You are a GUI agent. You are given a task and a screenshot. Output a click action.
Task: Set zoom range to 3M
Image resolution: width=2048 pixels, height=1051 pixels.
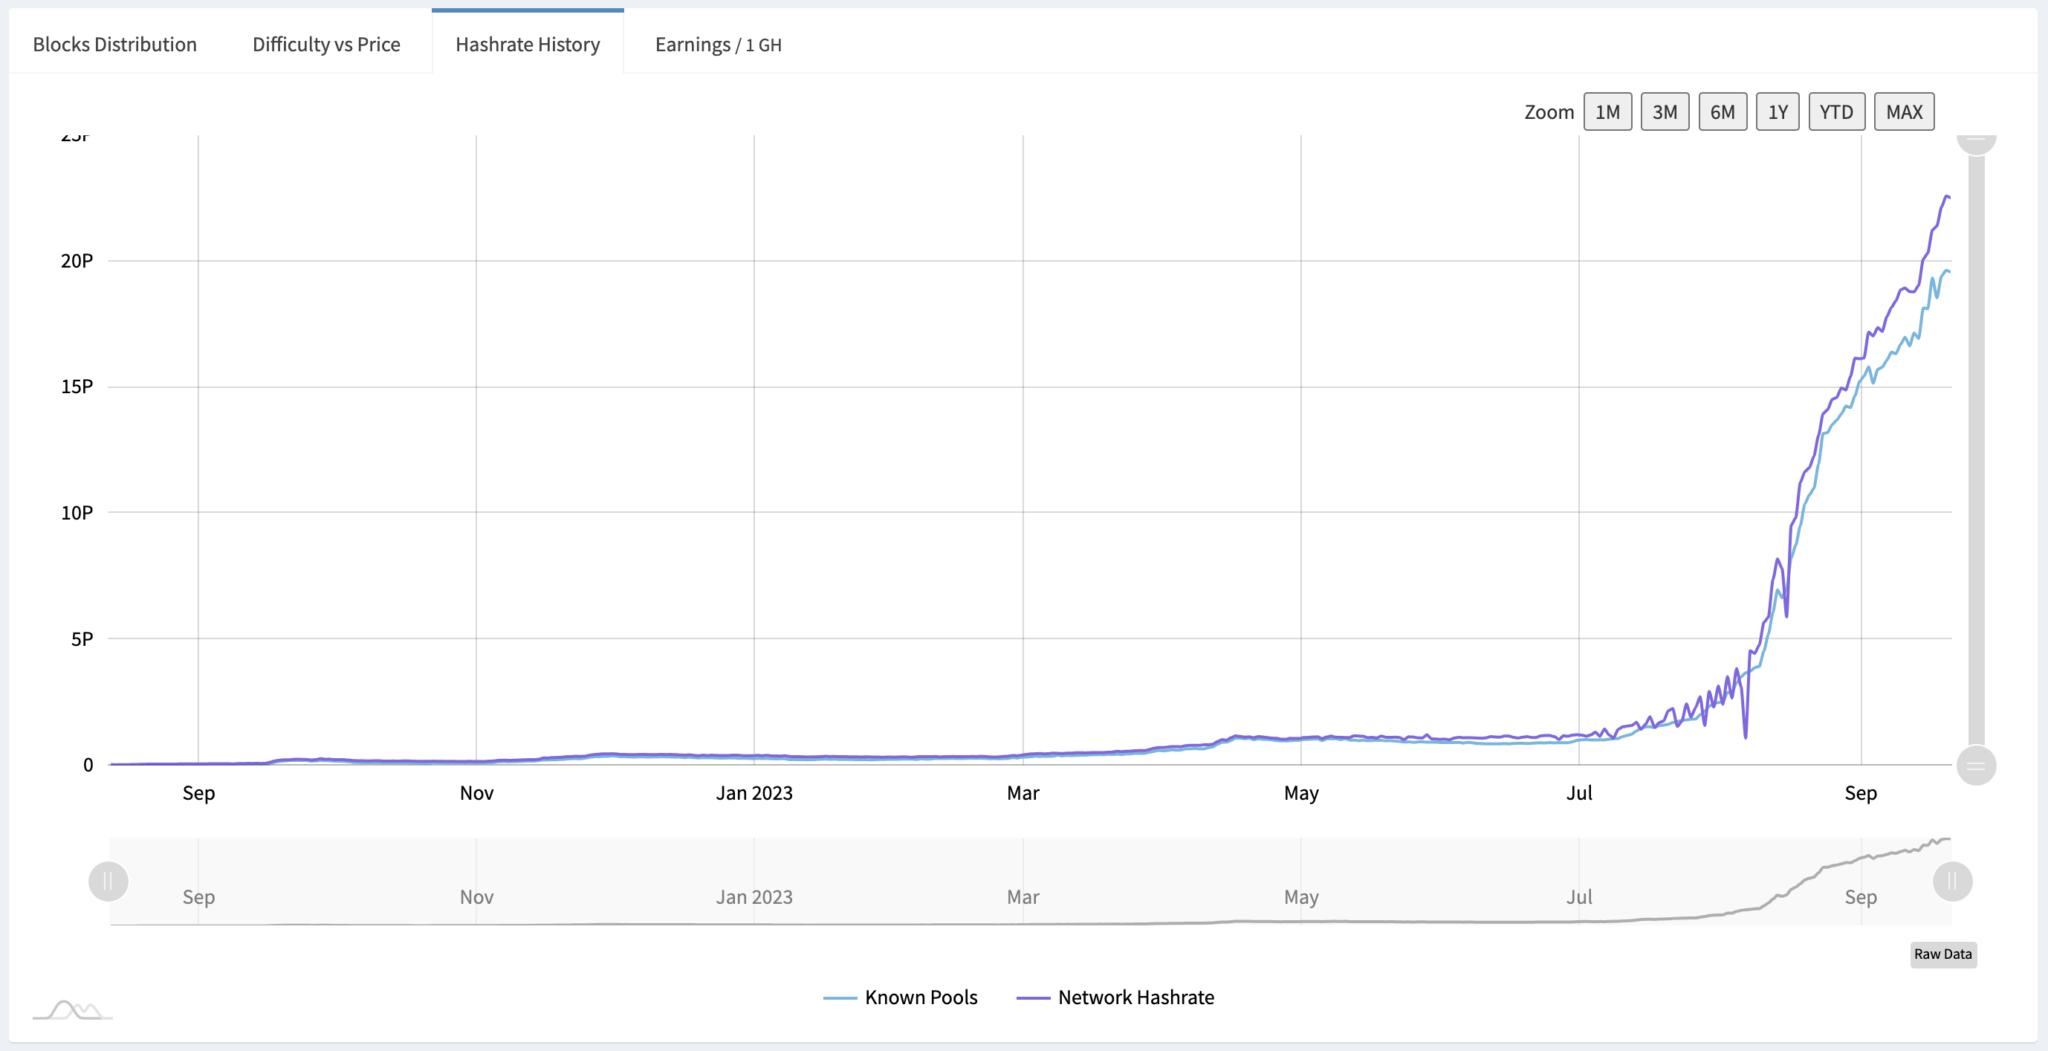point(1665,112)
